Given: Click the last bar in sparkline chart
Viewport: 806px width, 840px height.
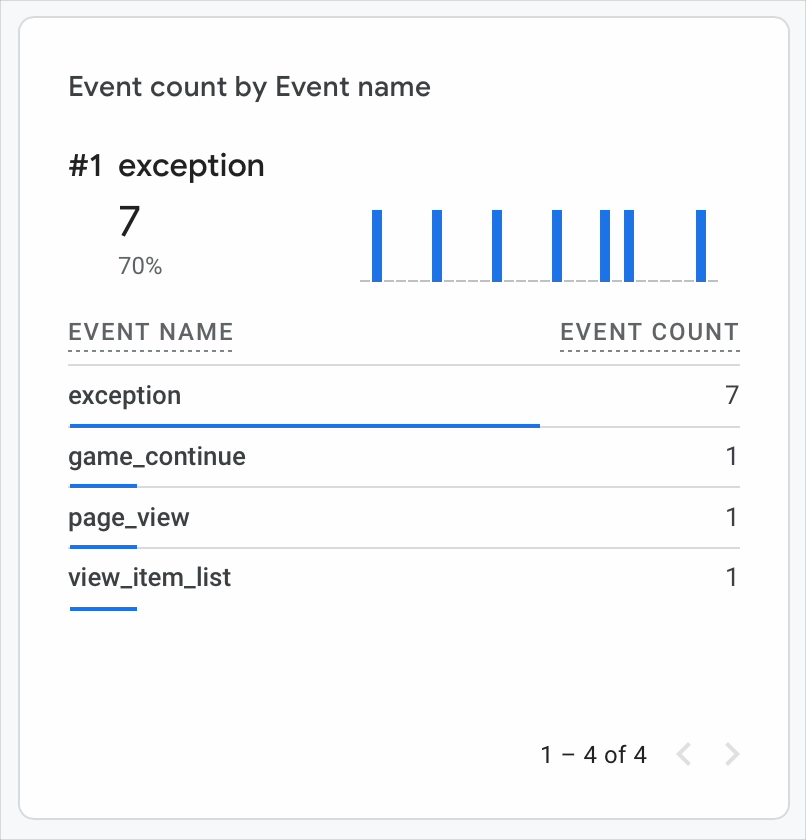Looking at the screenshot, I should point(701,245).
